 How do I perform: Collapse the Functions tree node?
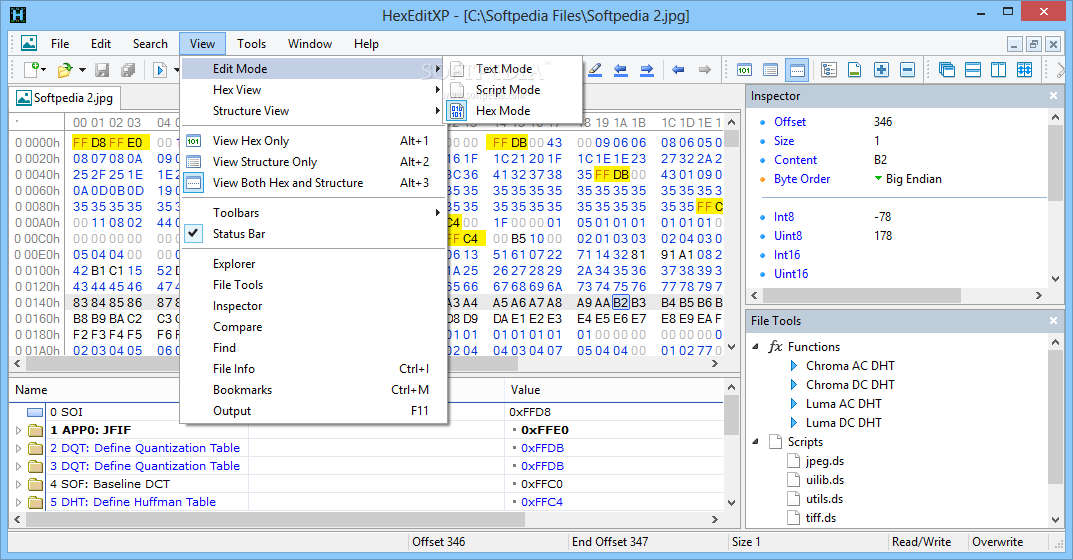click(755, 346)
